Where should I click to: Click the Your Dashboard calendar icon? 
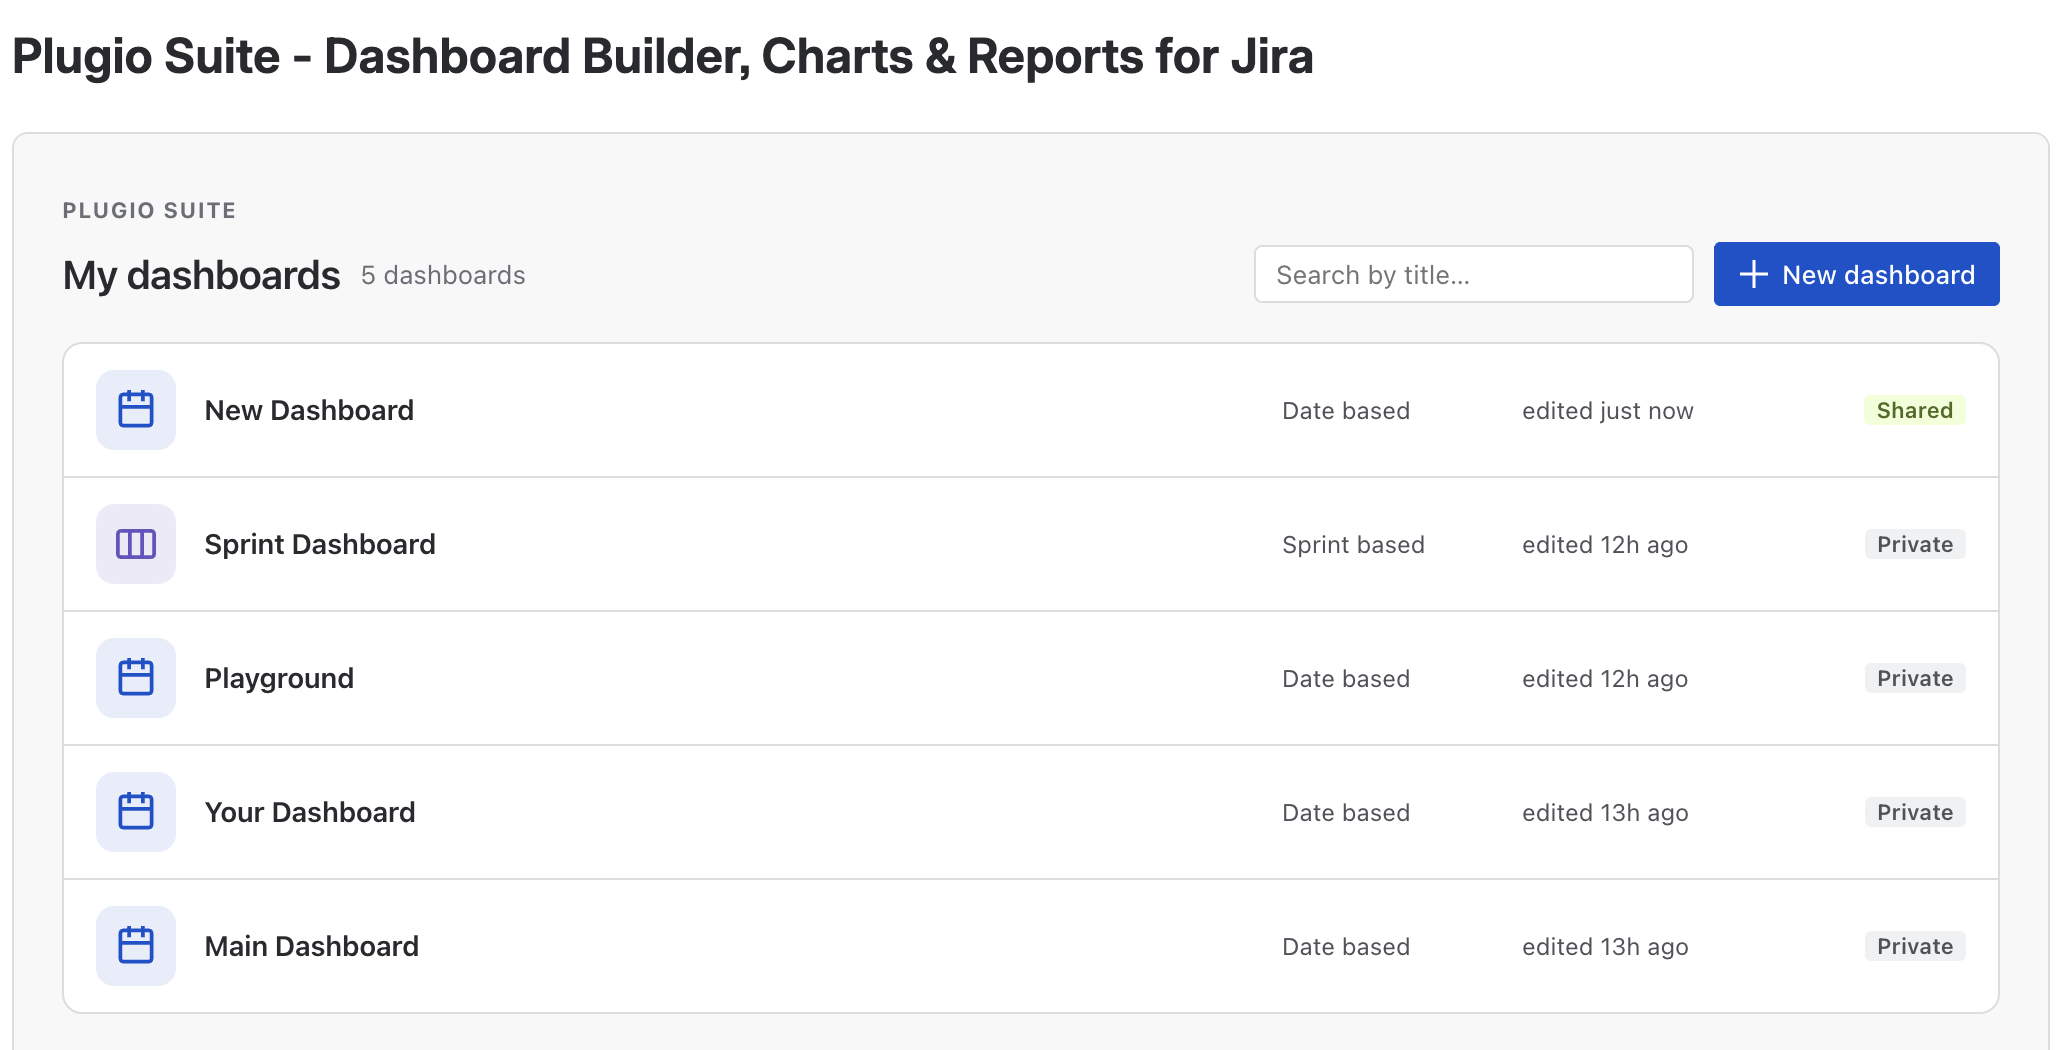point(136,812)
